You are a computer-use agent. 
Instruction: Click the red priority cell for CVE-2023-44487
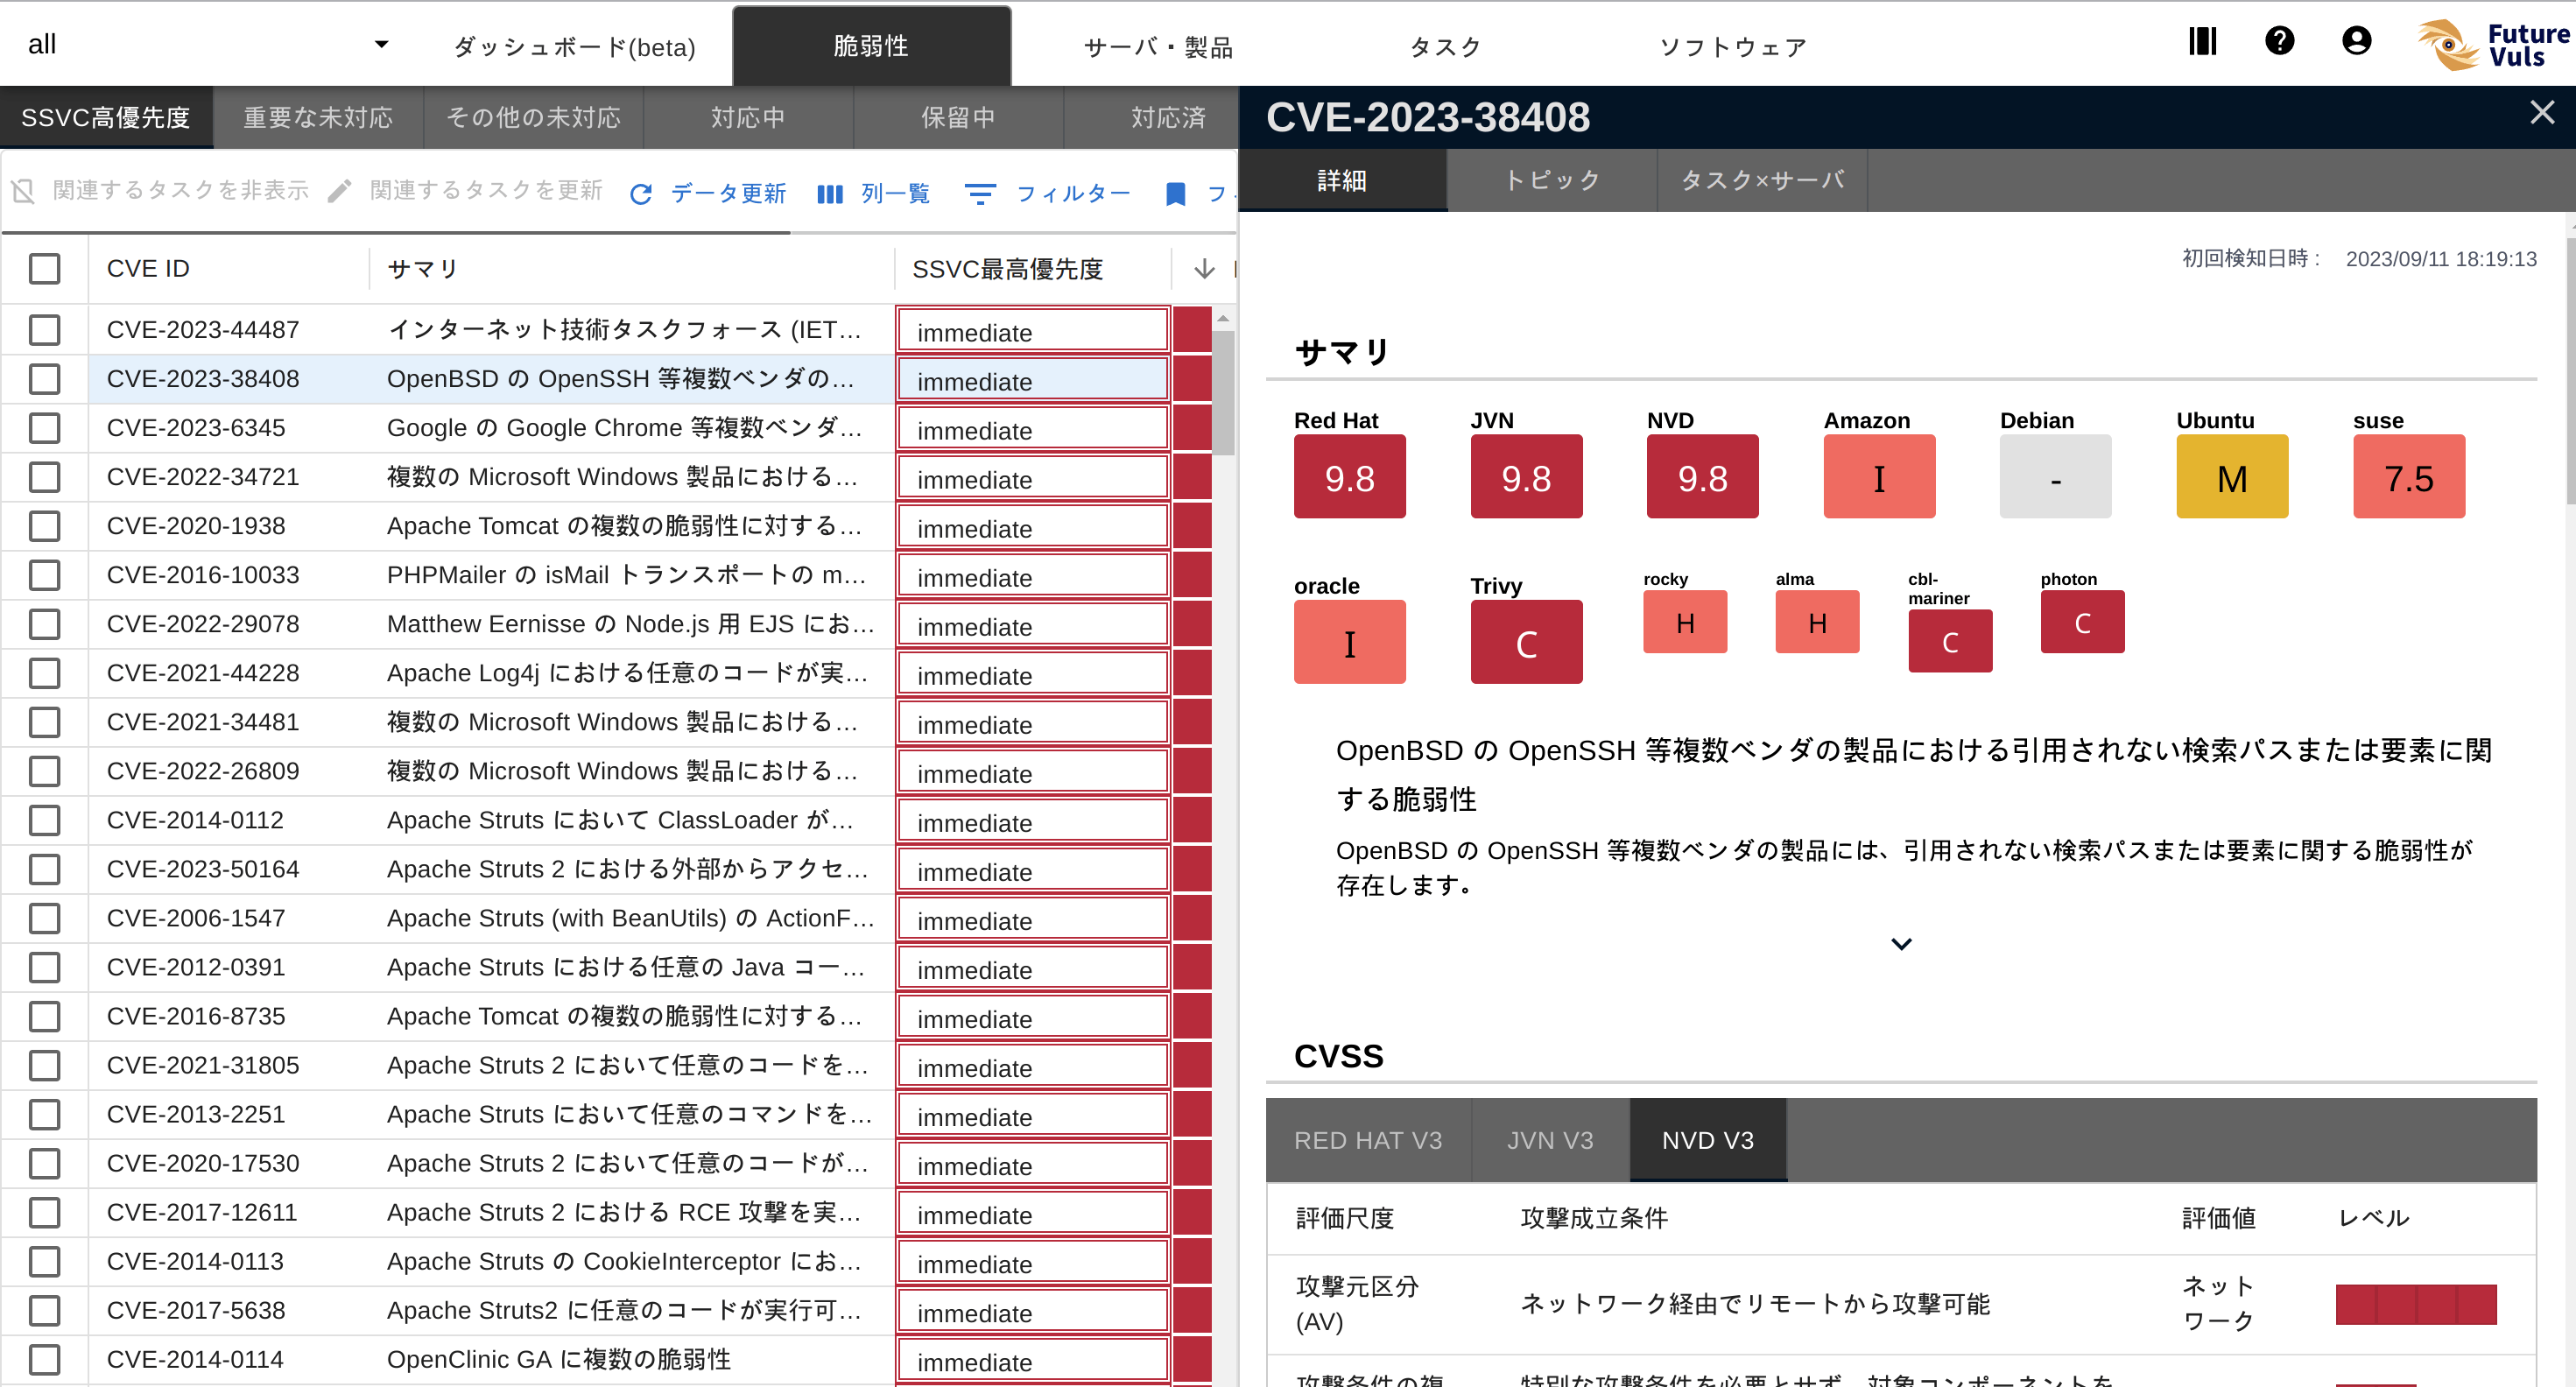[1192, 330]
